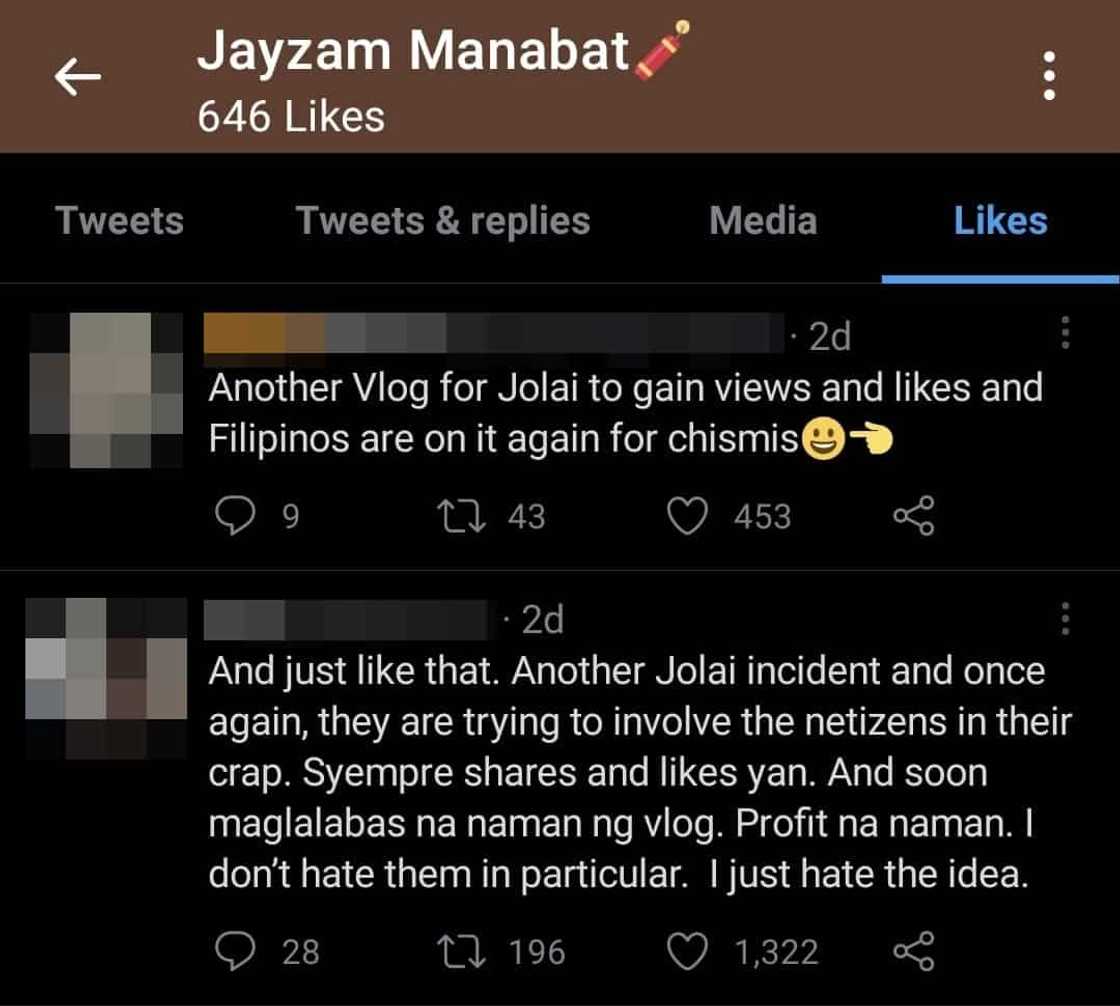Reply to the tweet with 9 comments
Image resolution: width=1120 pixels, height=1006 pixels.
(235, 516)
